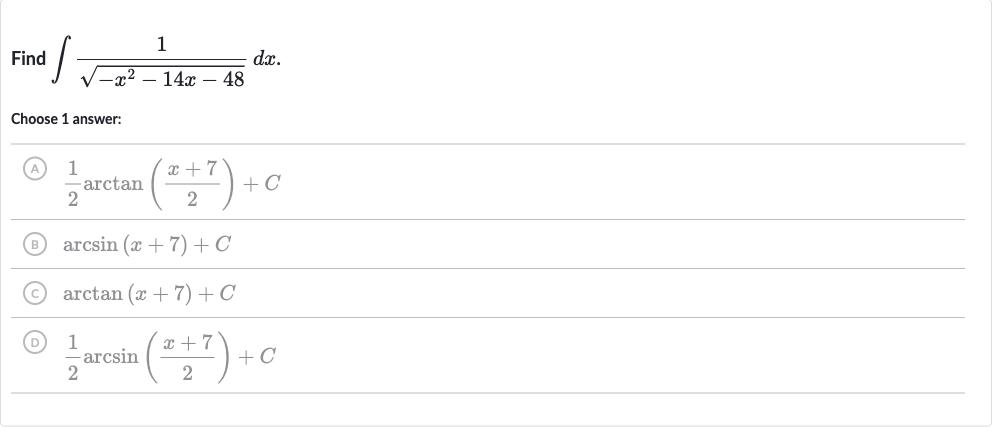Click the one-half fraction in option A

[x=73, y=184]
